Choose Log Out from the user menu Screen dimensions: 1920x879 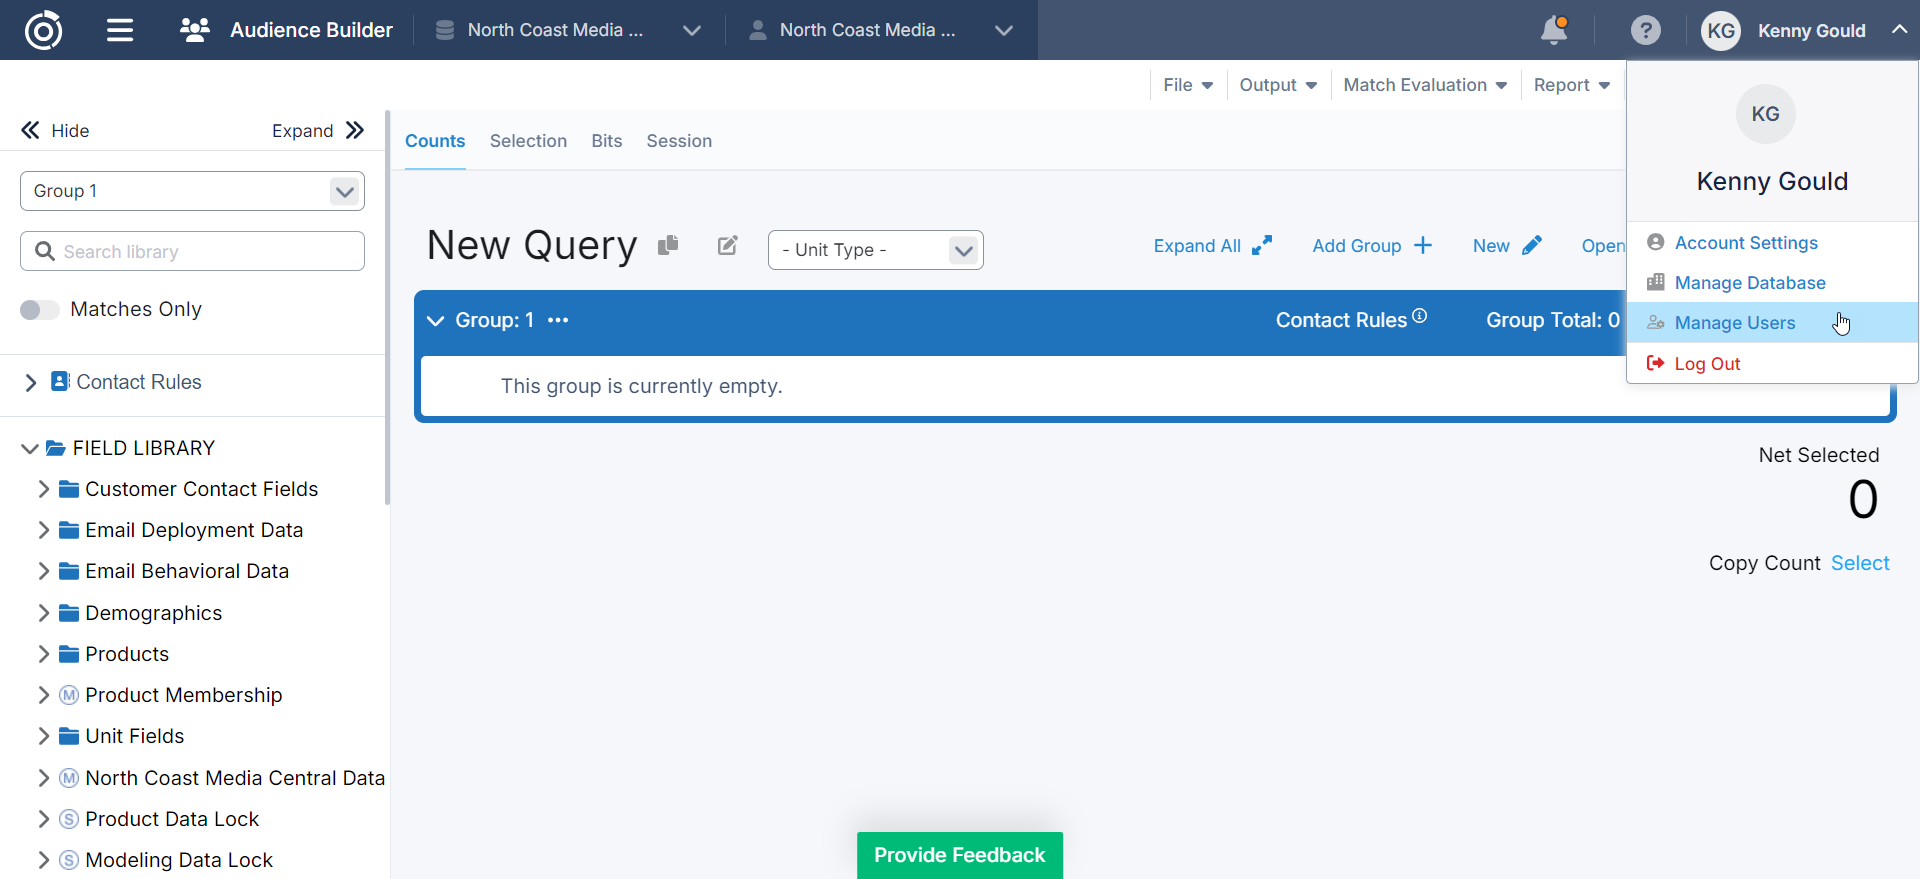[x=1707, y=364]
